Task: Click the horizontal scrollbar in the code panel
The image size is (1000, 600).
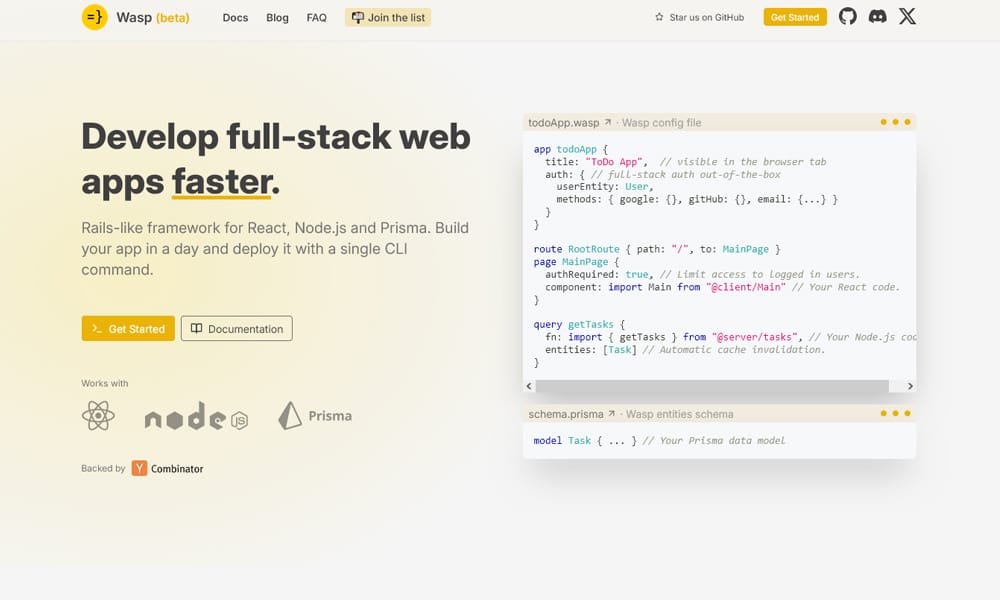Action: click(x=712, y=386)
